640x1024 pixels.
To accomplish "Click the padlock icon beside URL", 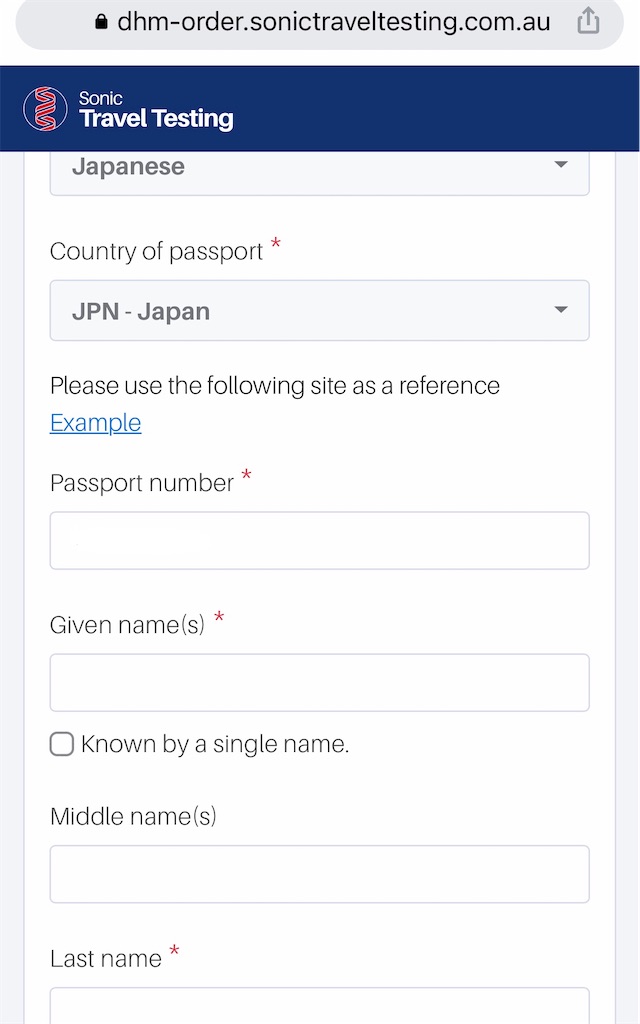I will click(x=101, y=22).
